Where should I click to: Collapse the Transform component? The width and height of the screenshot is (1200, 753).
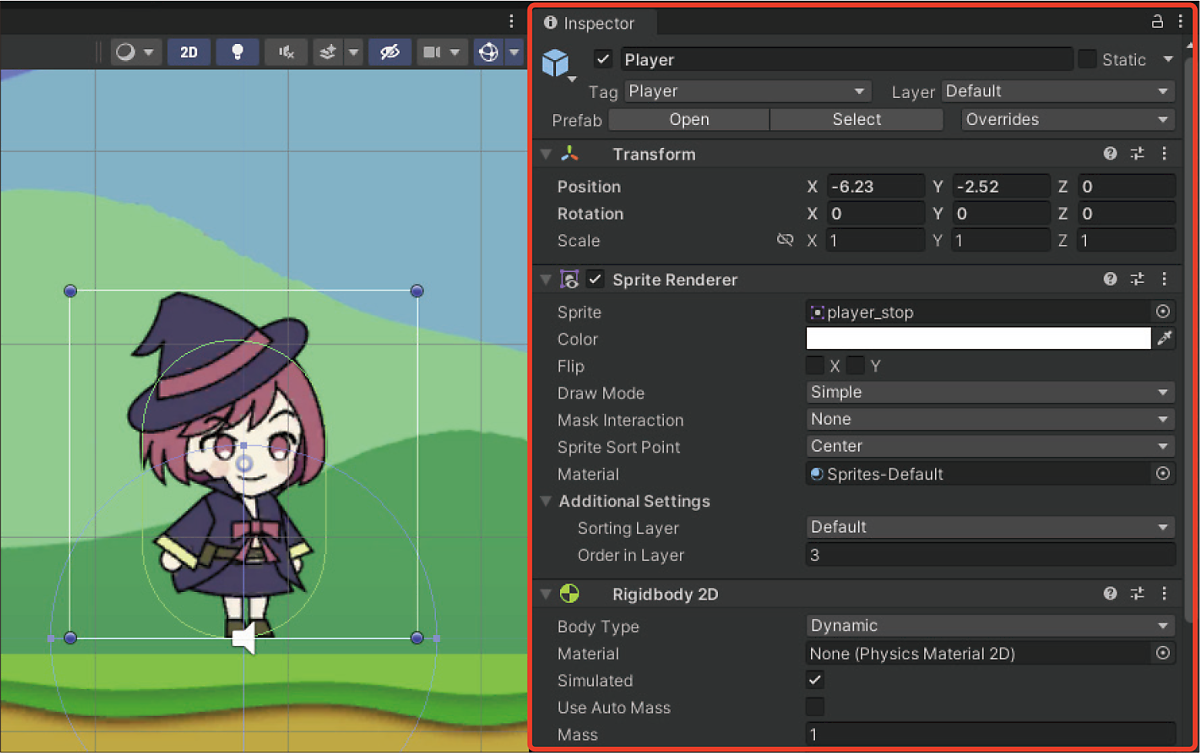click(x=546, y=154)
